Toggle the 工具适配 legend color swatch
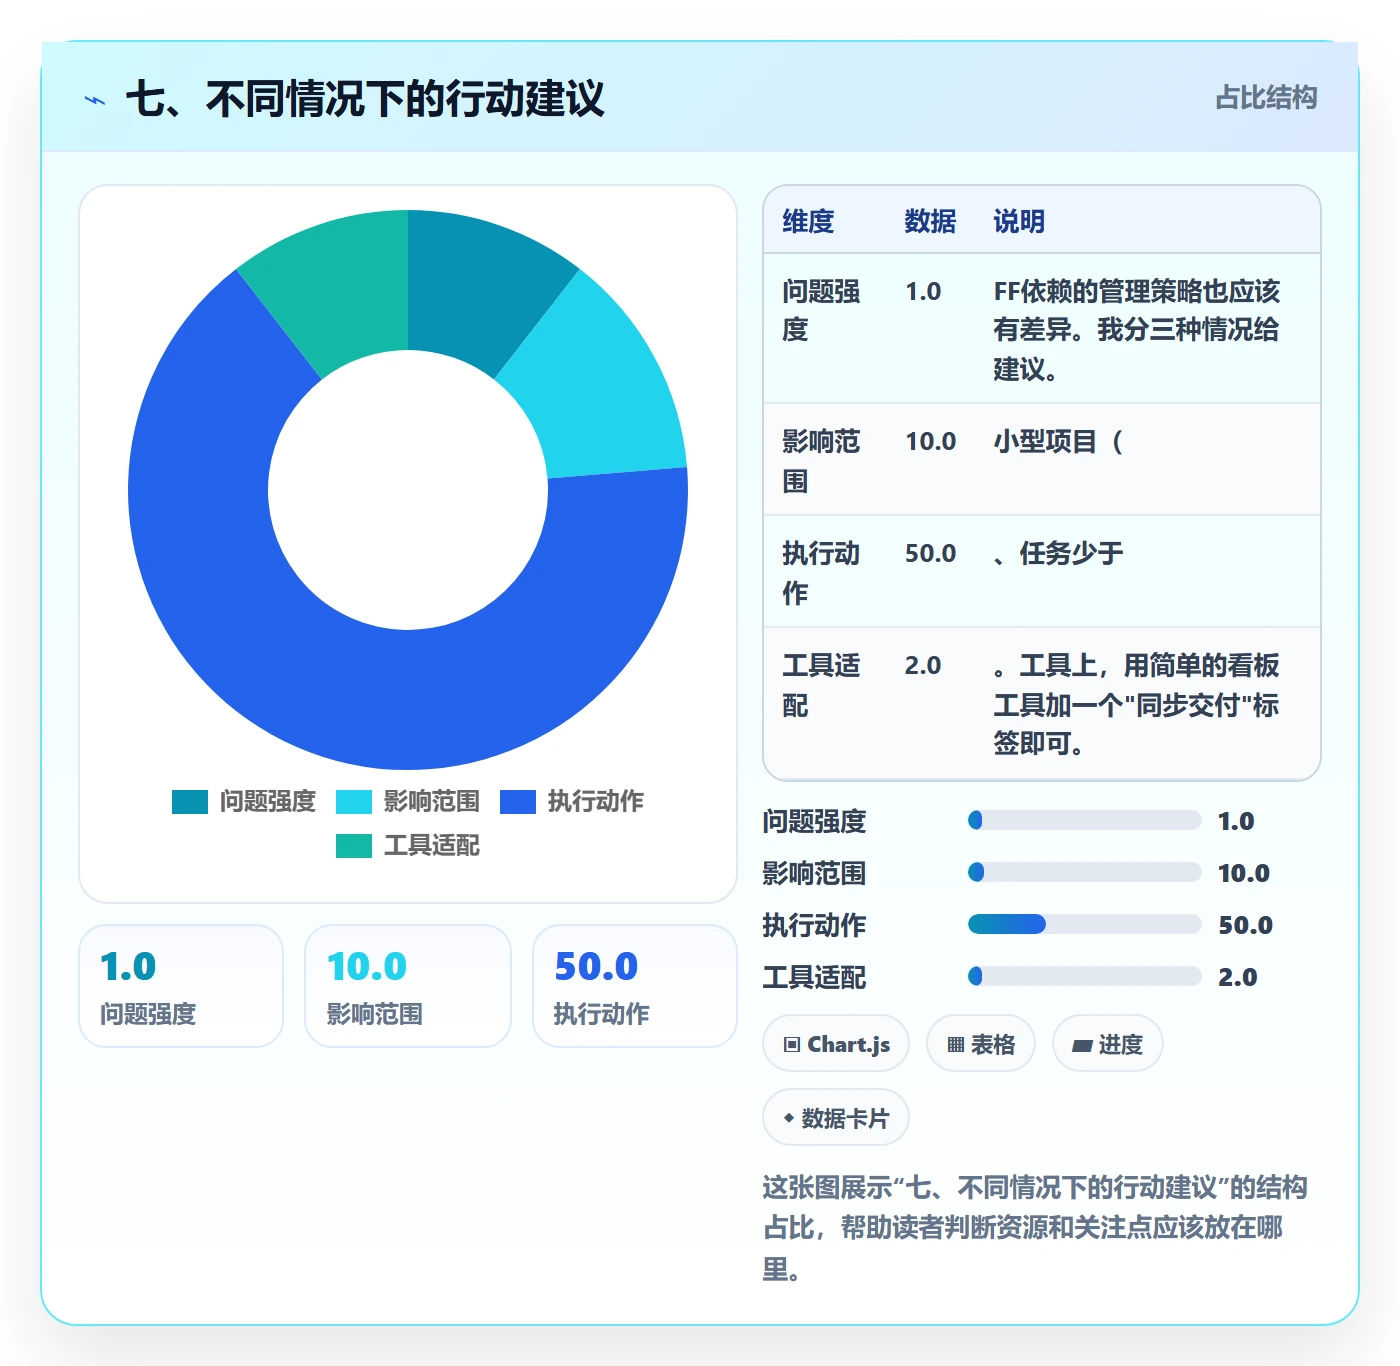This screenshot has height=1366, width=1400. pyautogui.click(x=354, y=846)
